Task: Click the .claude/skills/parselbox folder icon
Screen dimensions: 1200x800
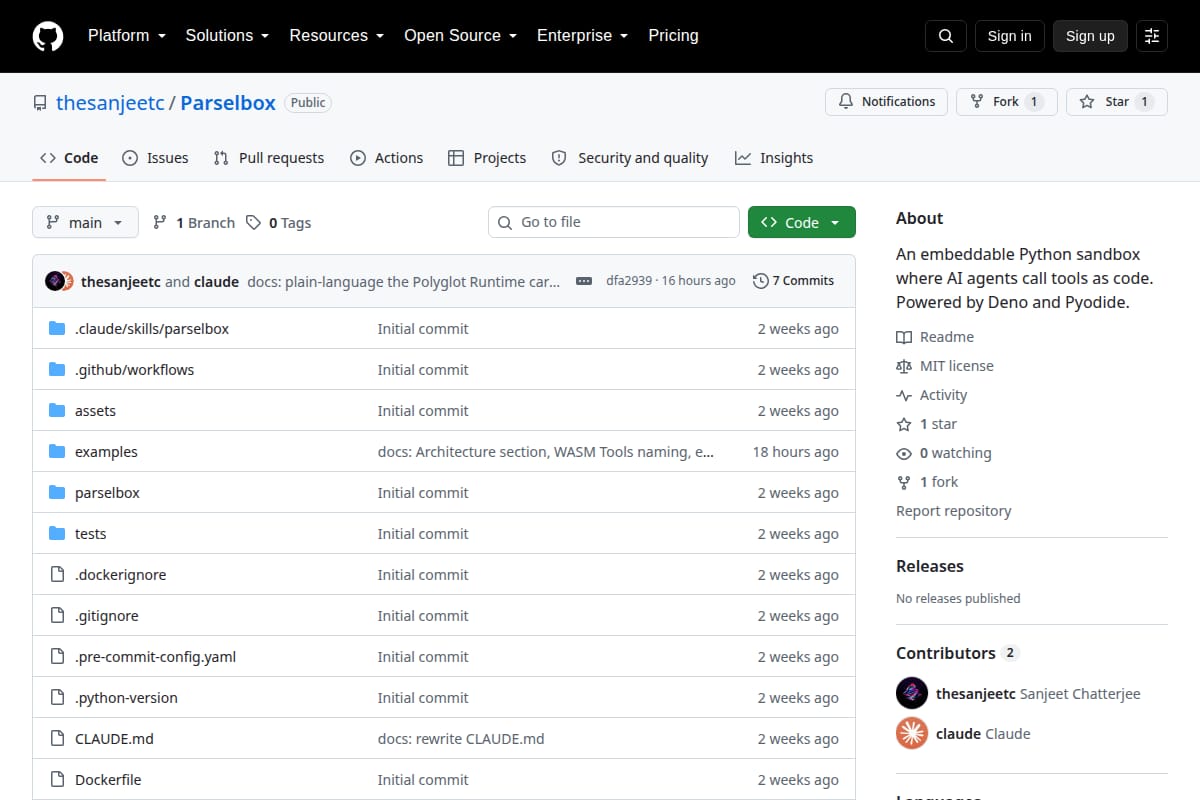Action: click(57, 329)
